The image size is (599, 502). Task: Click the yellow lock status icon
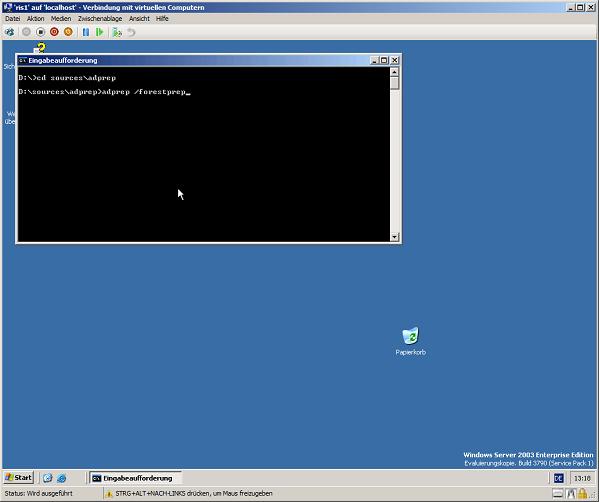pos(582,494)
